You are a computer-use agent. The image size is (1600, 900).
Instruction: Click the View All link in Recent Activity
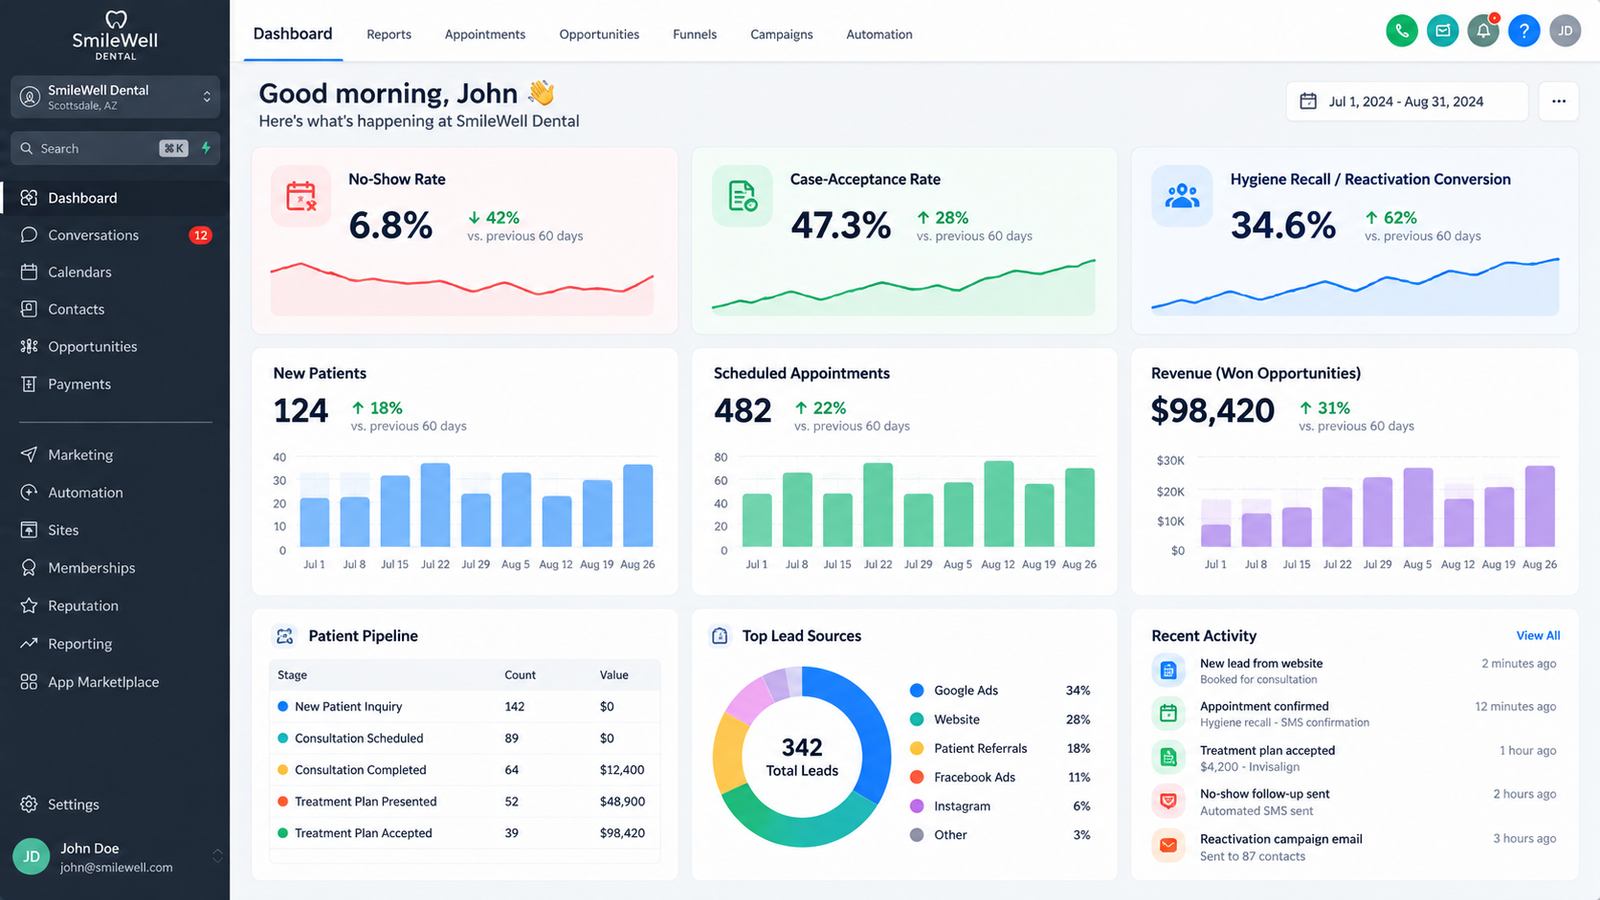click(x=1538, y=636)
